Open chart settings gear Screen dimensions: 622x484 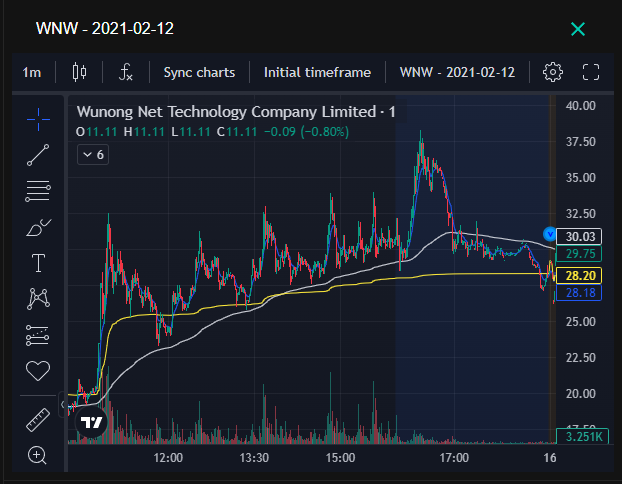(x=553, y=72)
